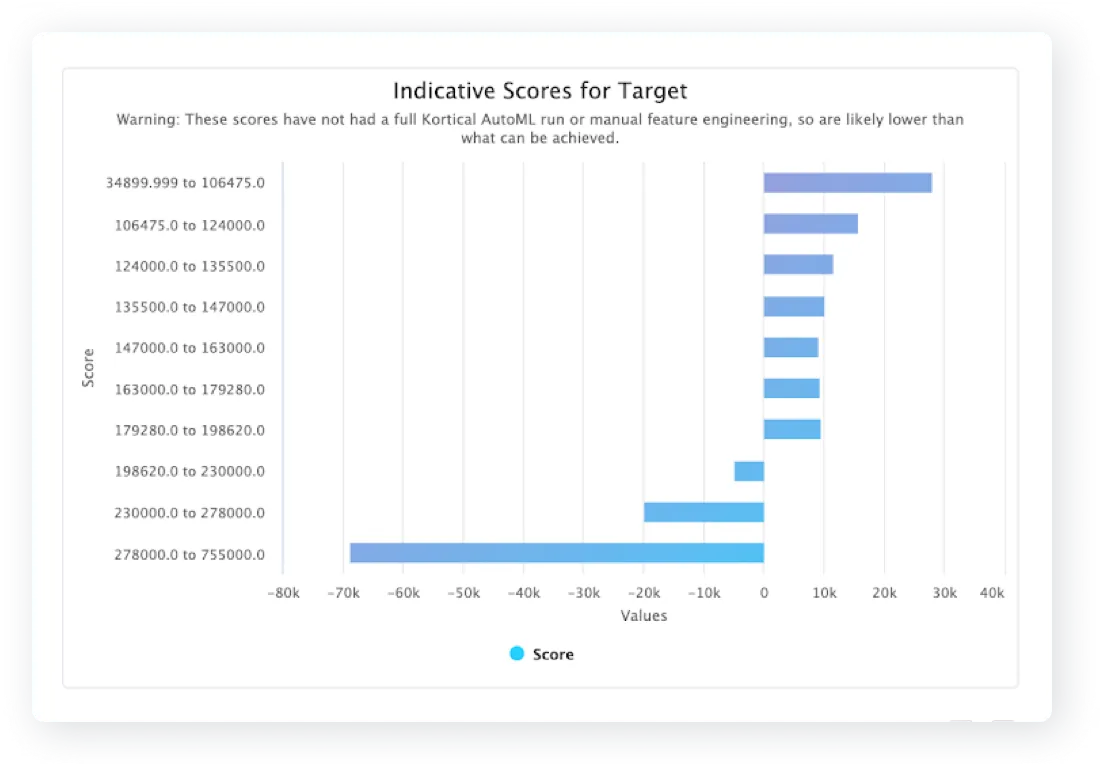Click the chart title Indicative Scores for Target
This screenshot has width=1100, height=770.
[540, 90]
